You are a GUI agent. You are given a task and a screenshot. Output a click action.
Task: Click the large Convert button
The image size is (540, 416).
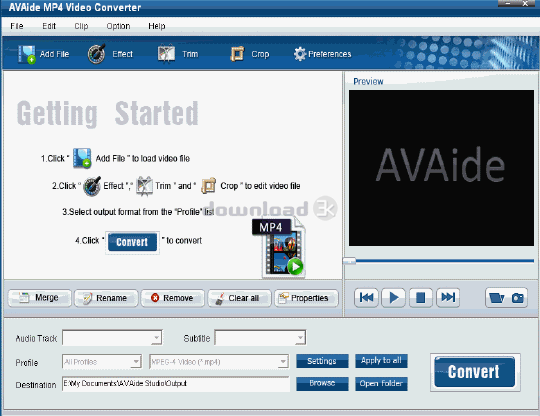click(x=475, y=372)
